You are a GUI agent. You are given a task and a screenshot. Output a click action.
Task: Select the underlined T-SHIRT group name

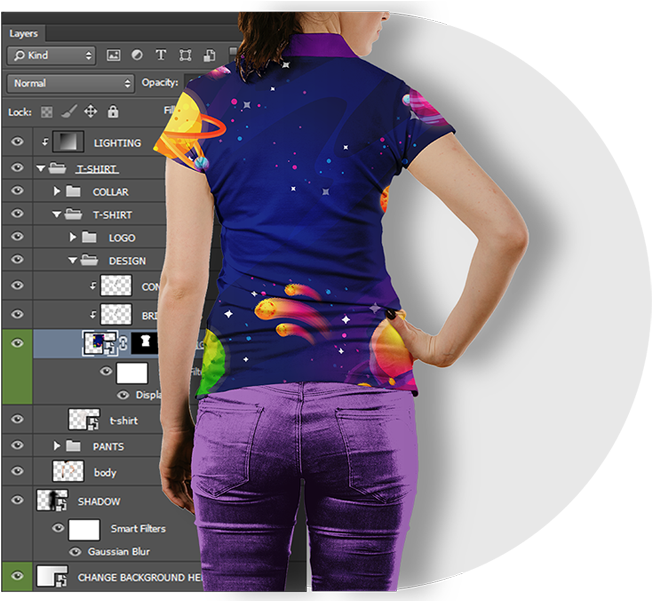(97, 169)
